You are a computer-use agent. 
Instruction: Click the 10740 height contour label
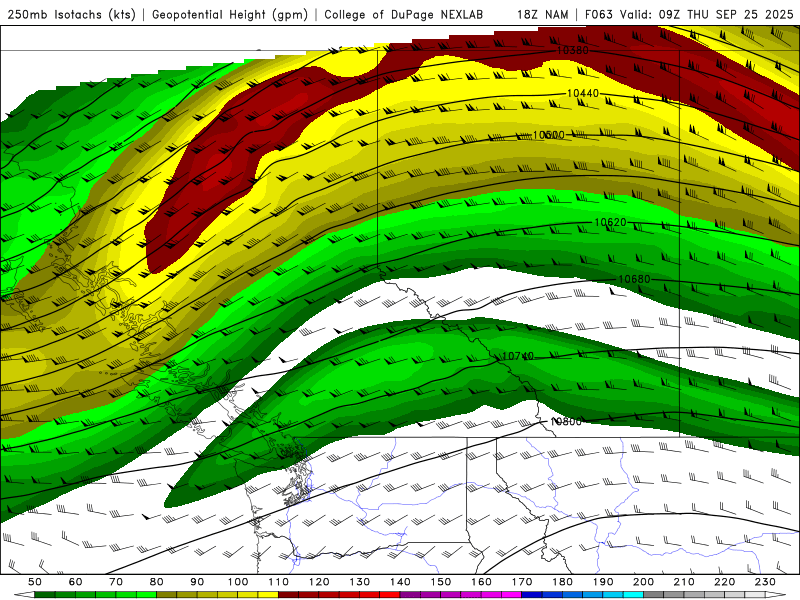(518, 356)
